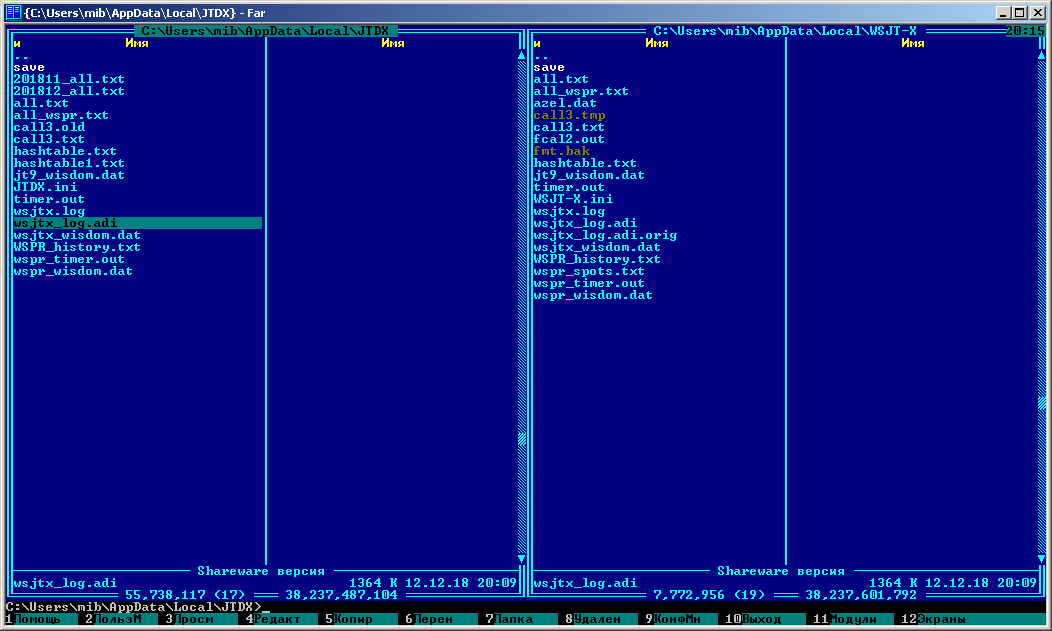Click the F12 Экраны screens key
Image resolution: width=1052 pixels, height=631 pixels.
(x=942, y=620)
